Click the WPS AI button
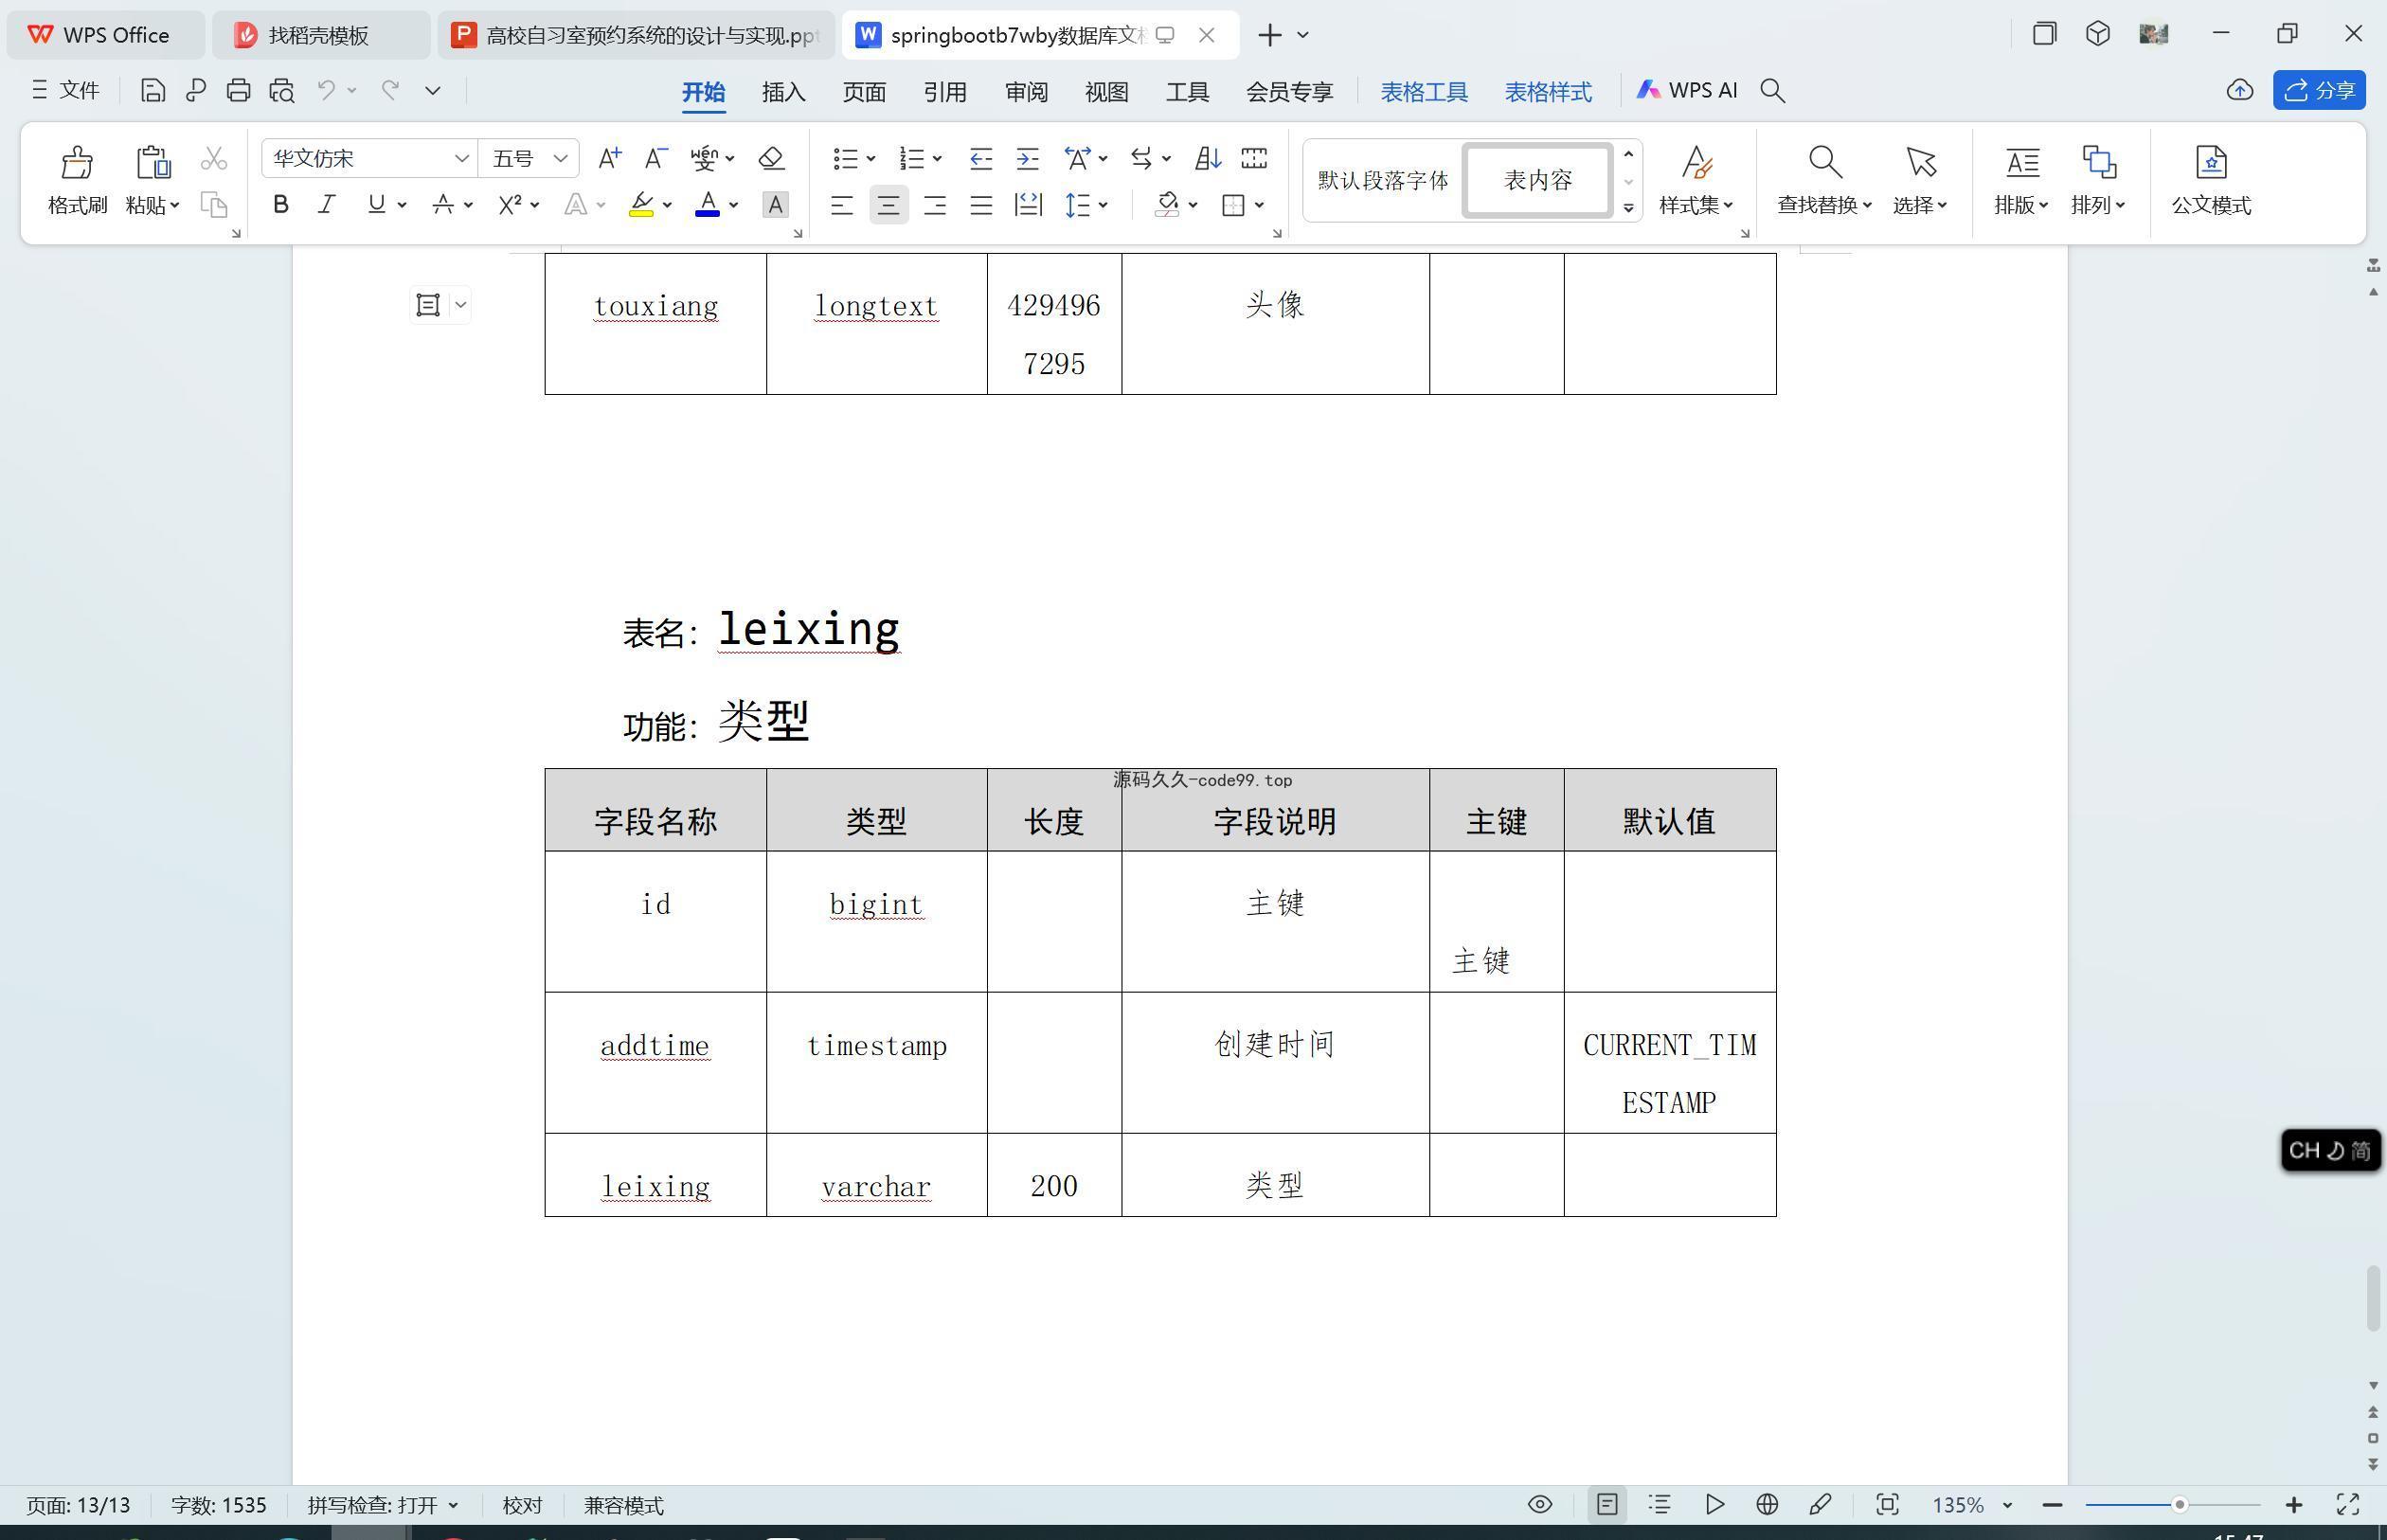This screenshot has height=1540, width=2387. (x=1686, y=91)
